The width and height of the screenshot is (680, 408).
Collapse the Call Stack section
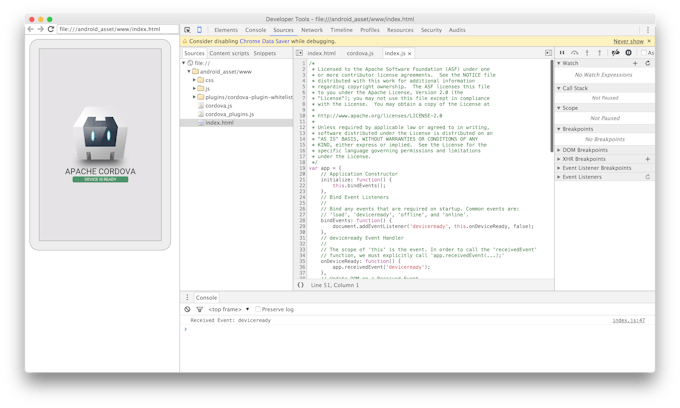[x=559, y=88]
